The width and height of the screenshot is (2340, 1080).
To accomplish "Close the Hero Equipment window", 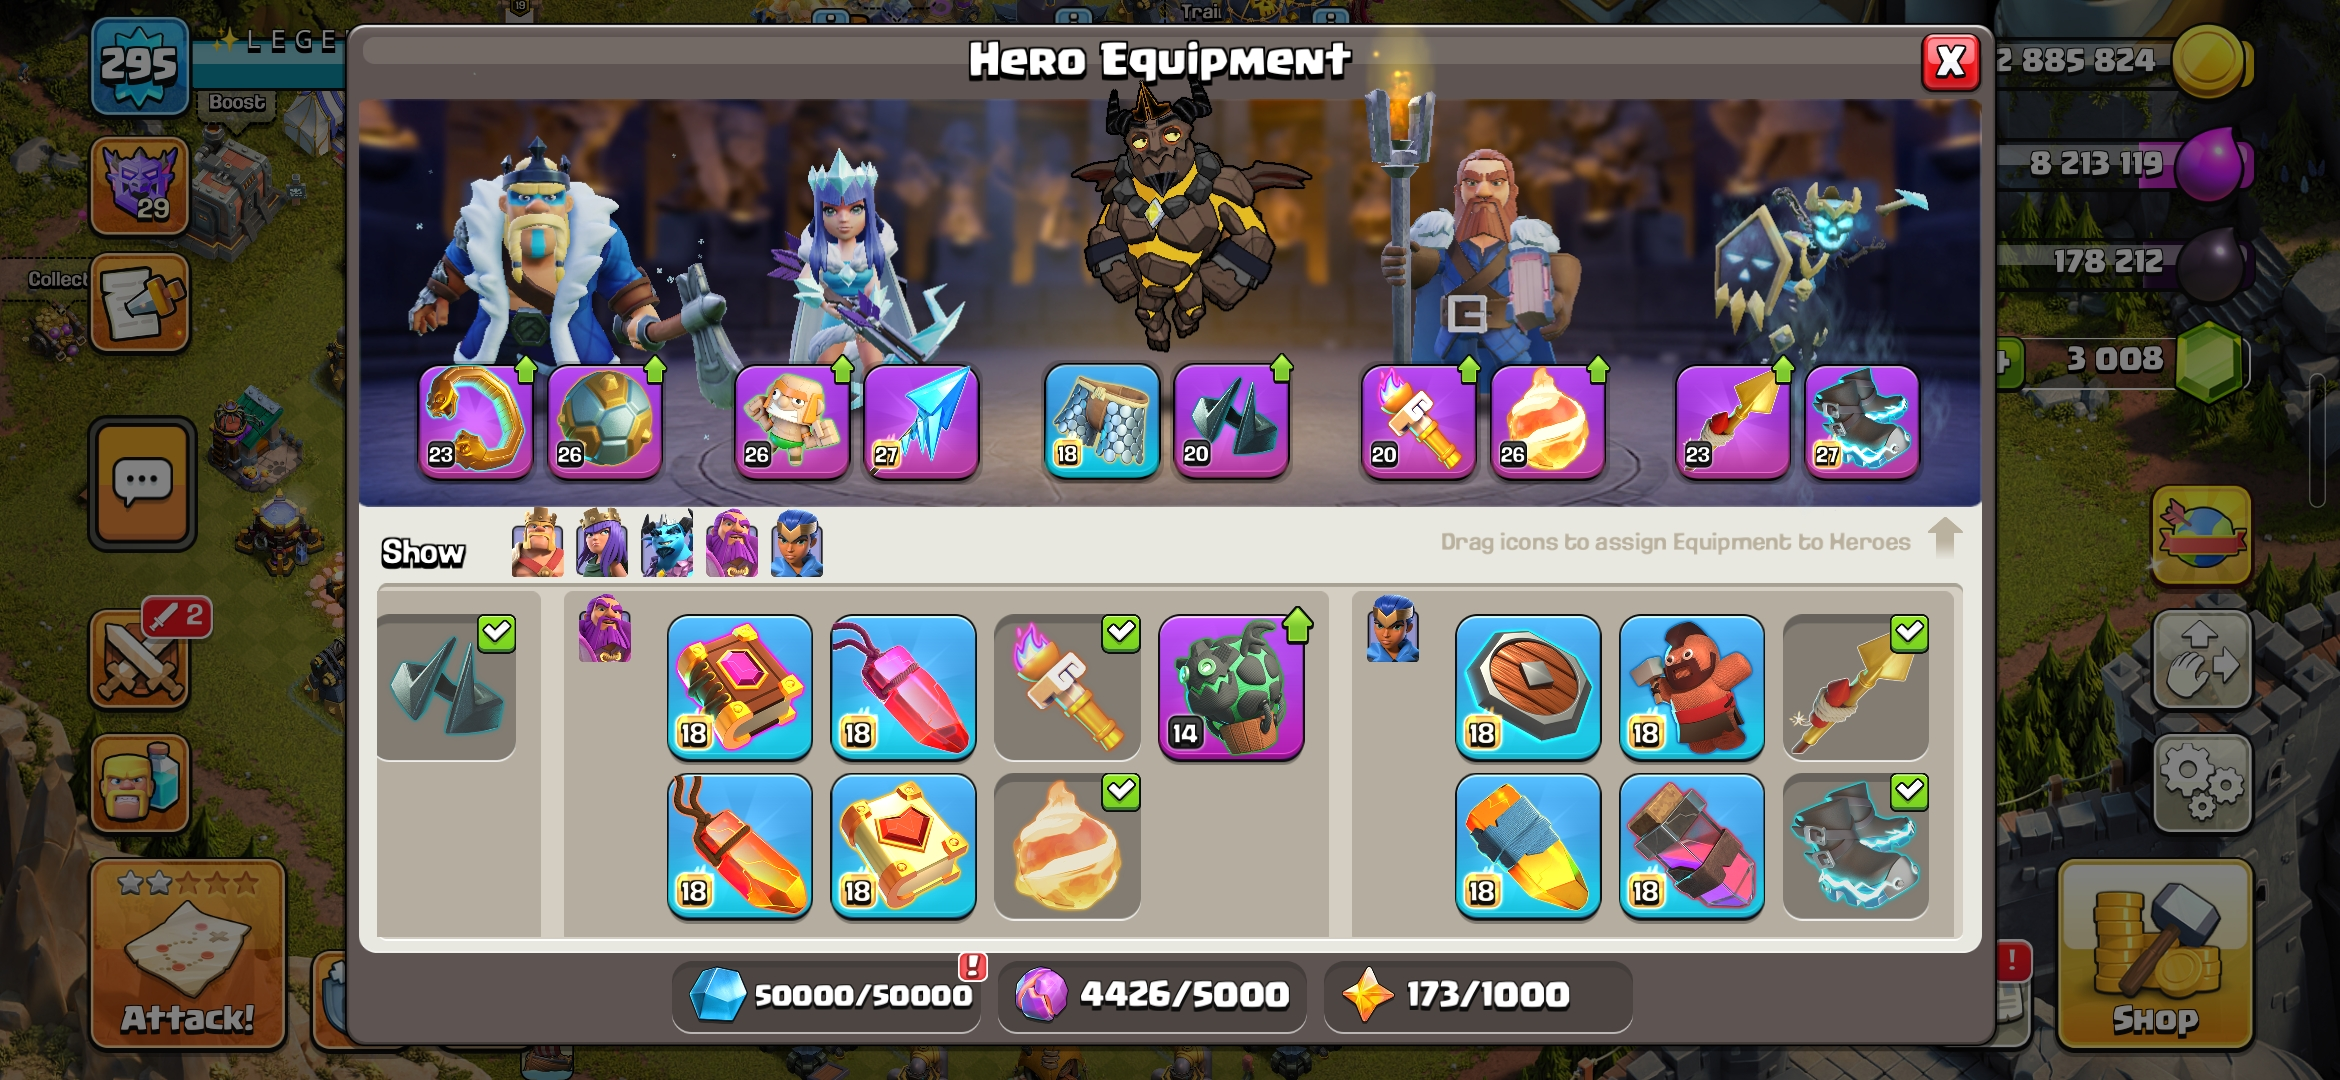I will (1950, 62).
